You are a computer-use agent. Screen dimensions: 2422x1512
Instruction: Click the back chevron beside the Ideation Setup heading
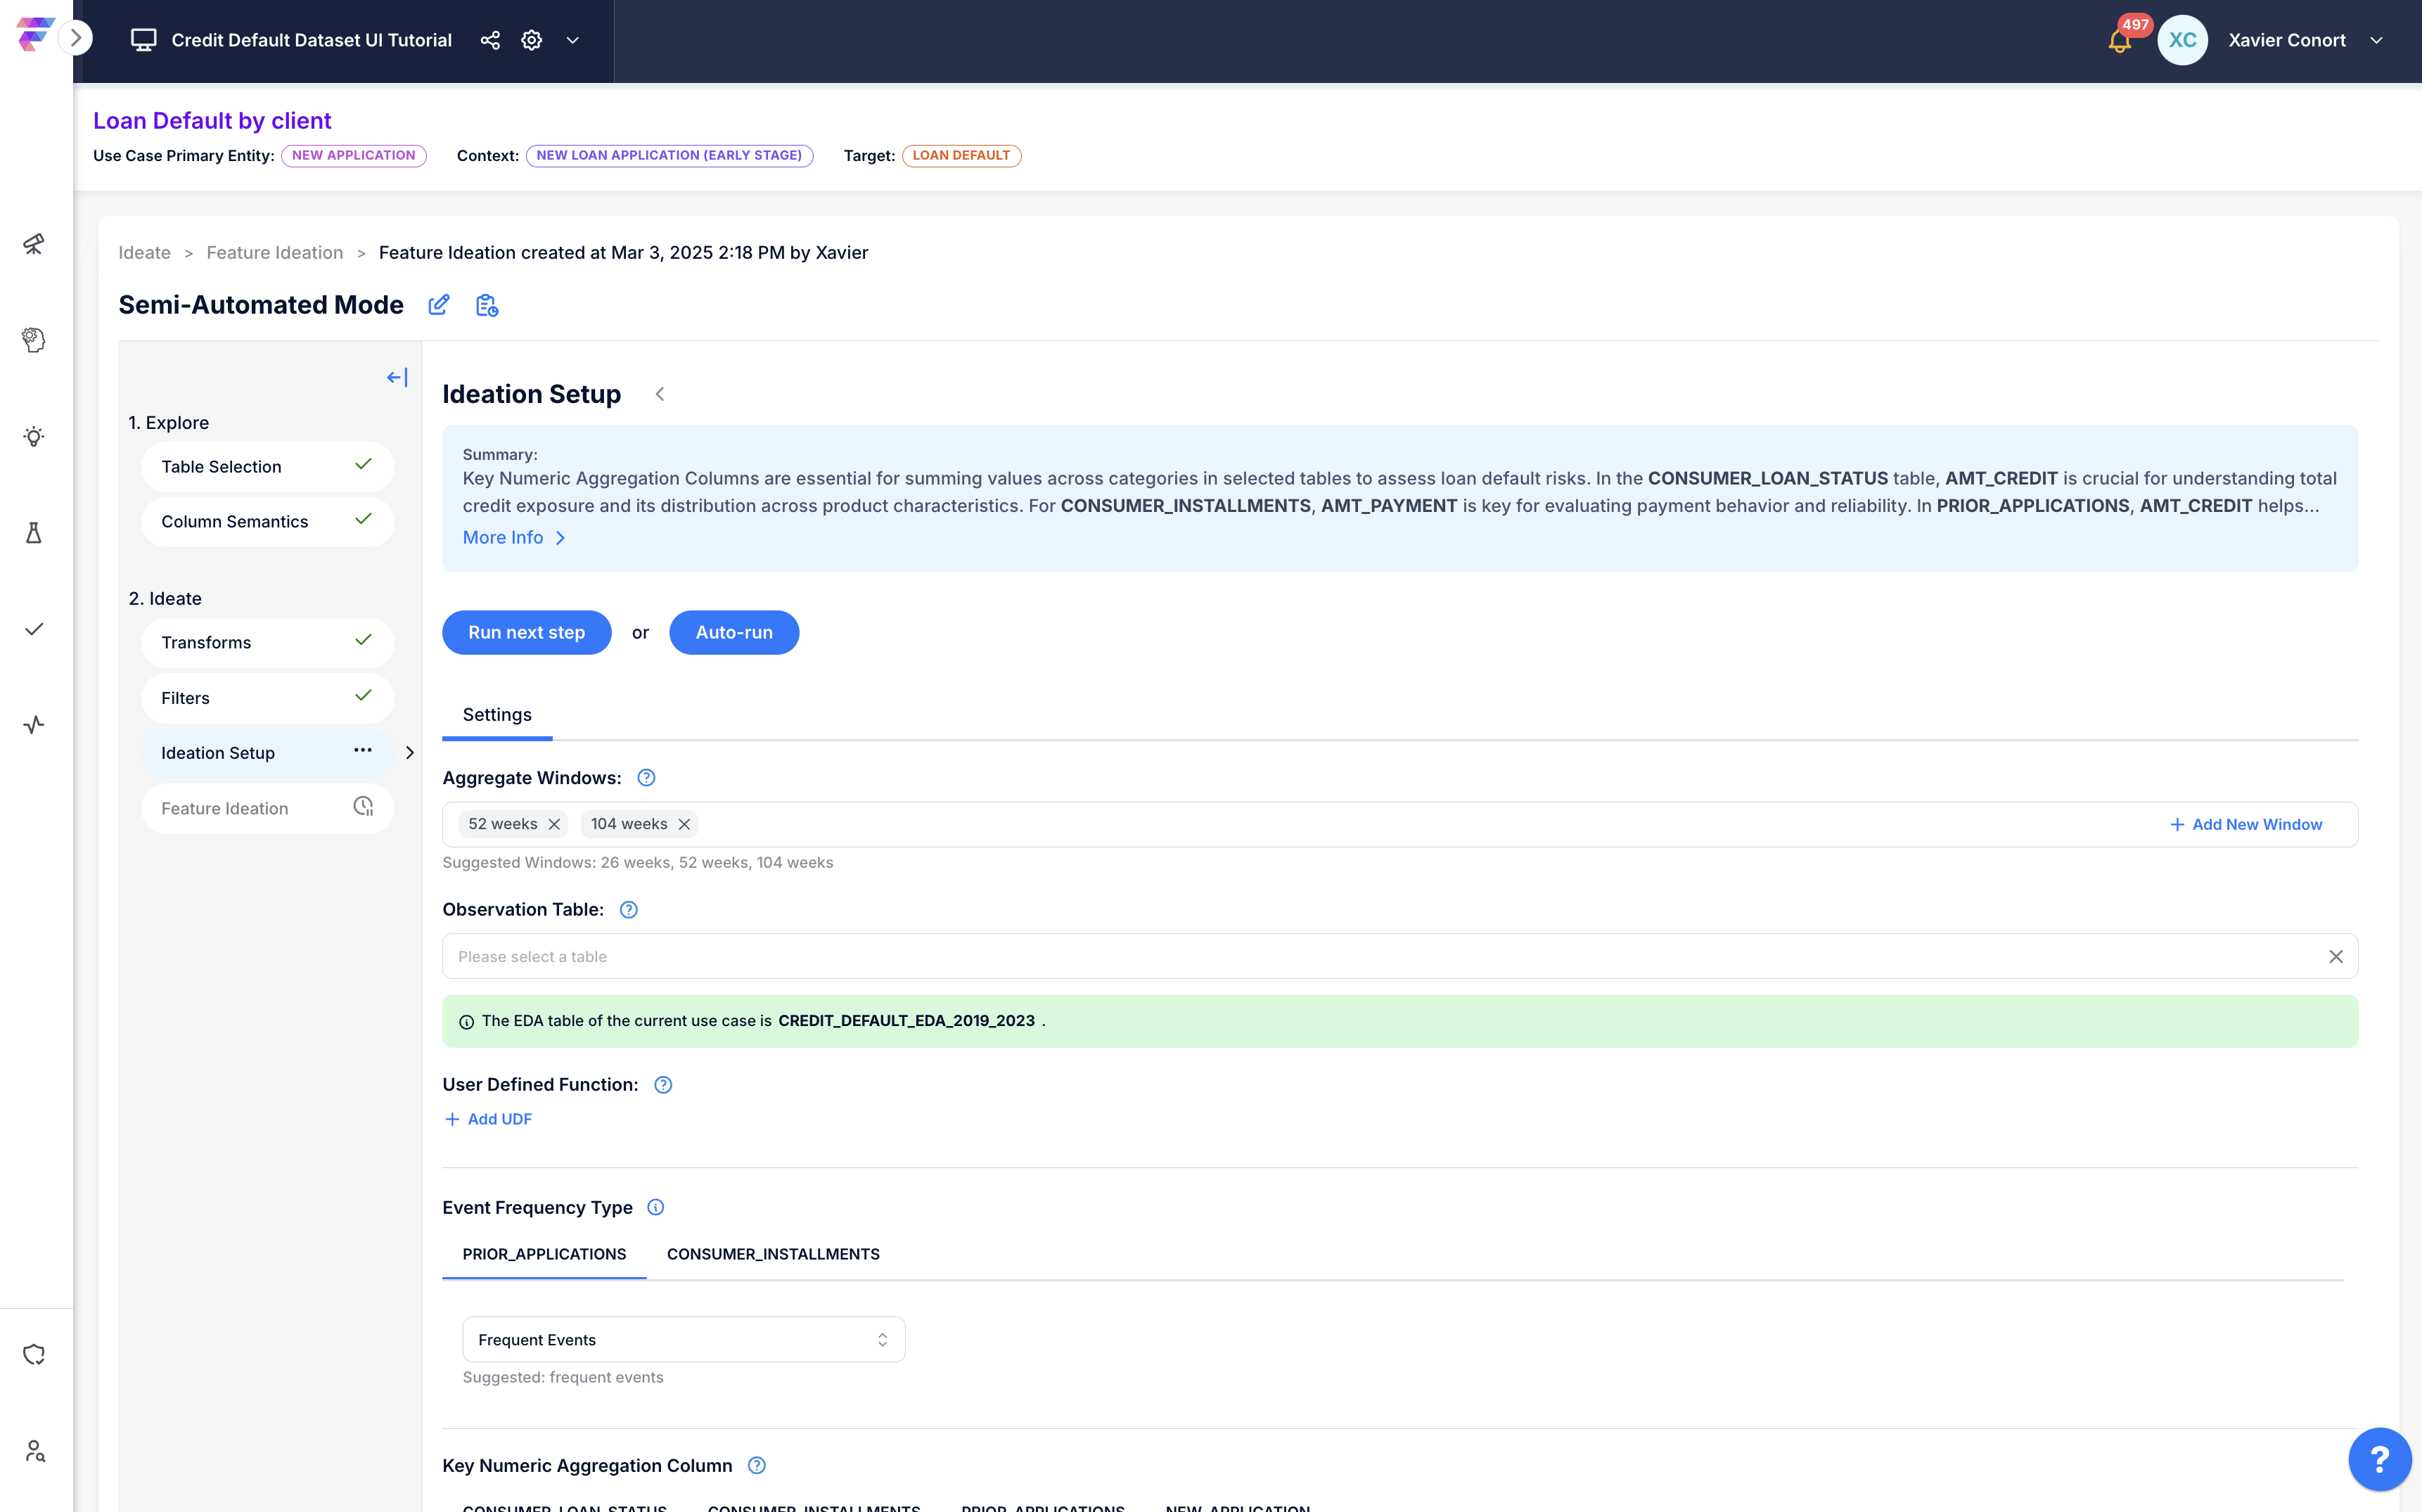click(x=660, y=394)
